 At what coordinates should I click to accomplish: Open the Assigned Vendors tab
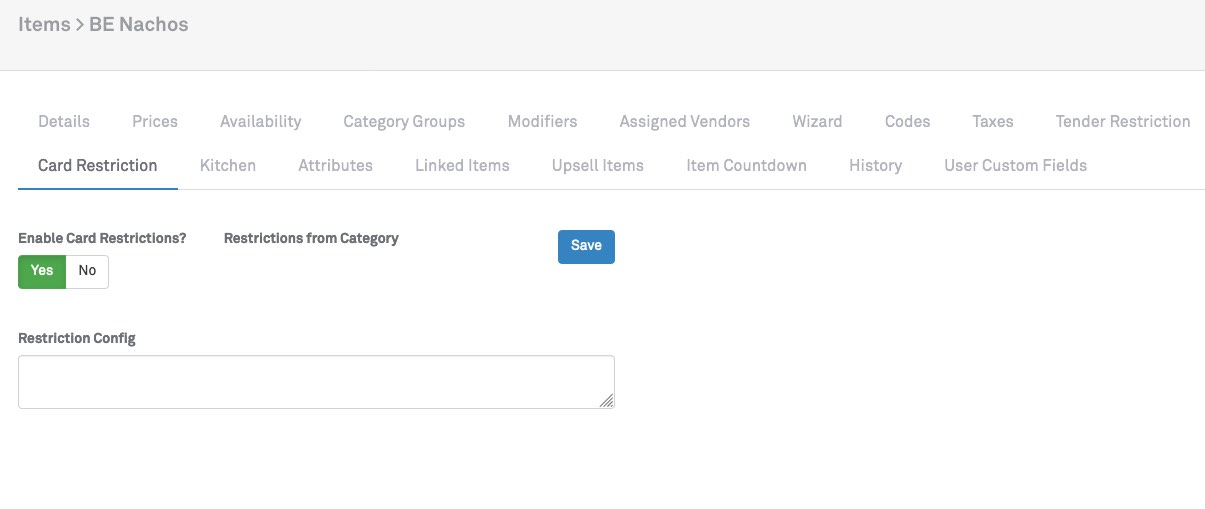(684, 122)
